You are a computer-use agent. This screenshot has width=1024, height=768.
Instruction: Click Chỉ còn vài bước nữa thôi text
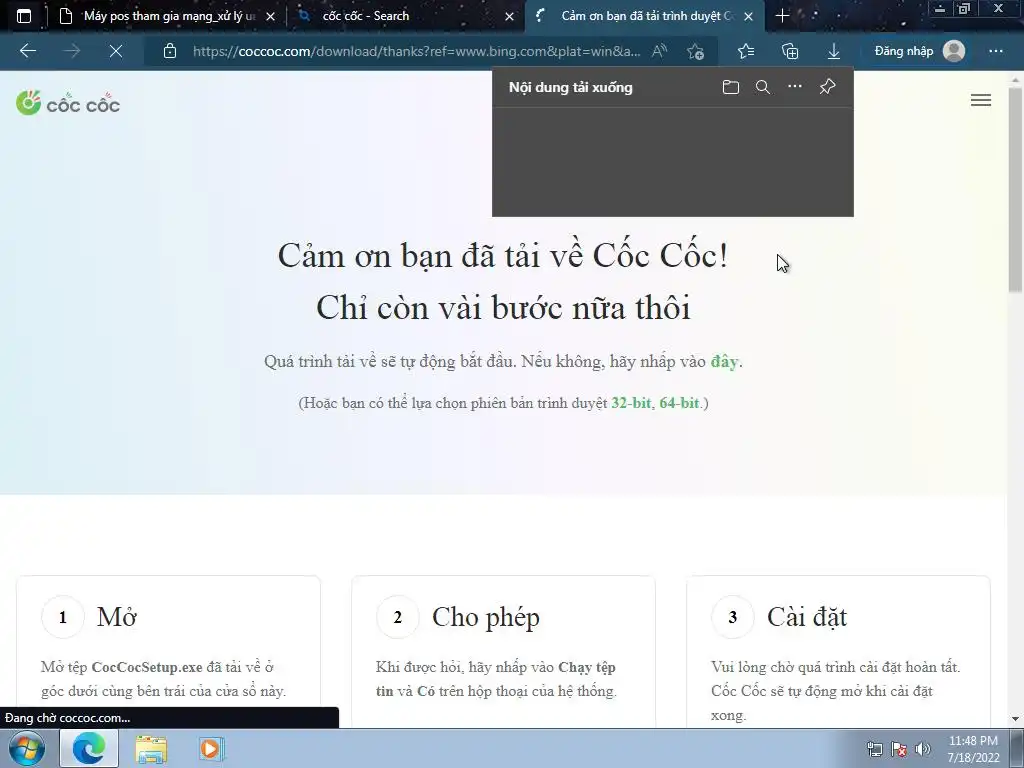503,308
